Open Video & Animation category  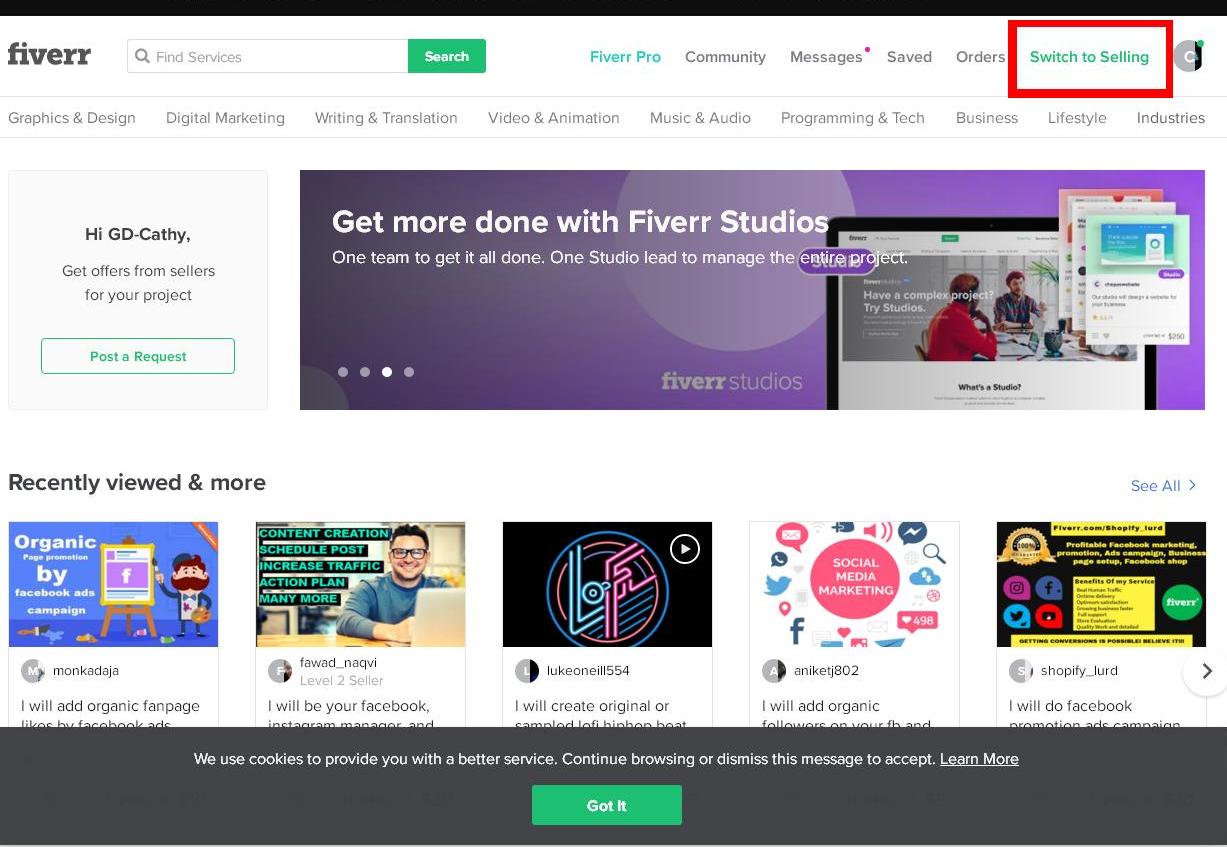[x=554, y=118]
